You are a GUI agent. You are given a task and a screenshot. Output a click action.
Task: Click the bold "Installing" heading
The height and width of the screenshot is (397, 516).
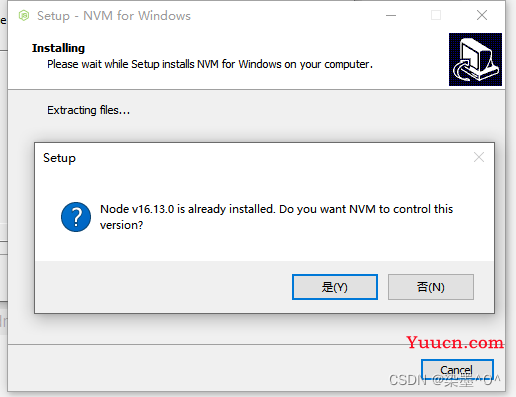[x=58, y=48]
